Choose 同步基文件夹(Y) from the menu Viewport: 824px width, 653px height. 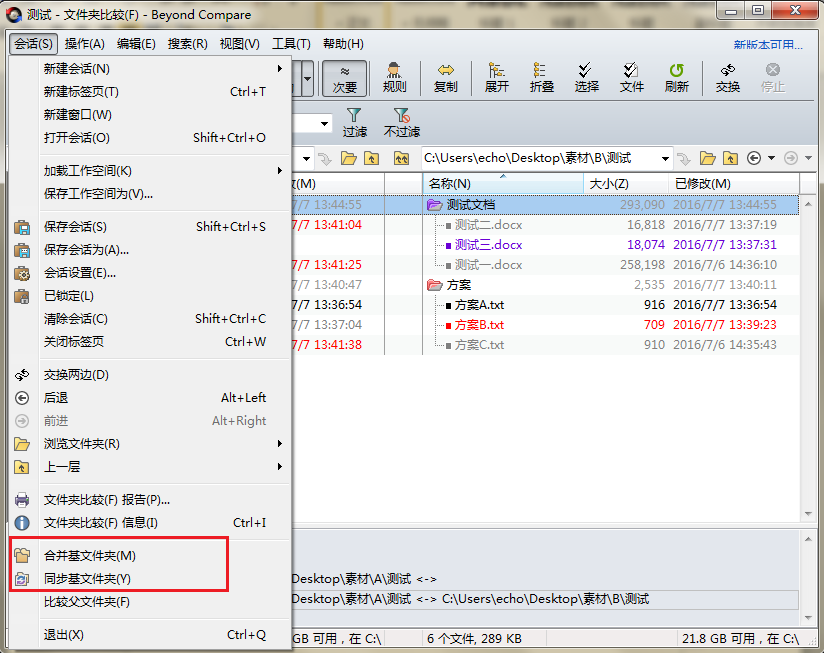click(x=88, y=579)
